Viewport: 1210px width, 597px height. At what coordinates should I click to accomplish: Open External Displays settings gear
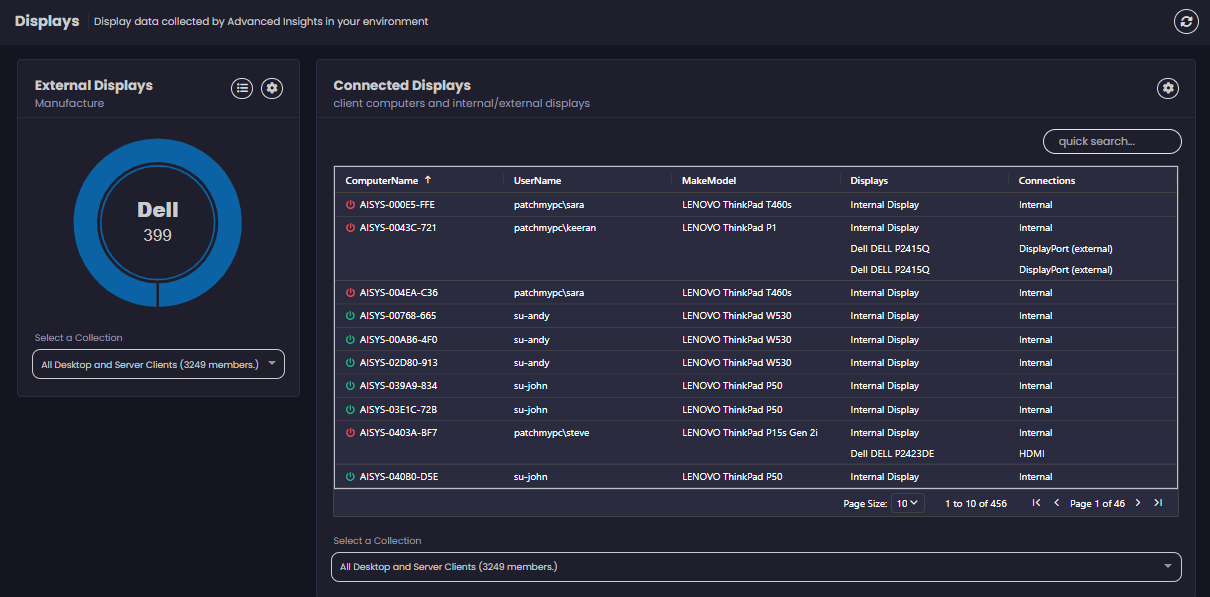[x=272, y=89]
